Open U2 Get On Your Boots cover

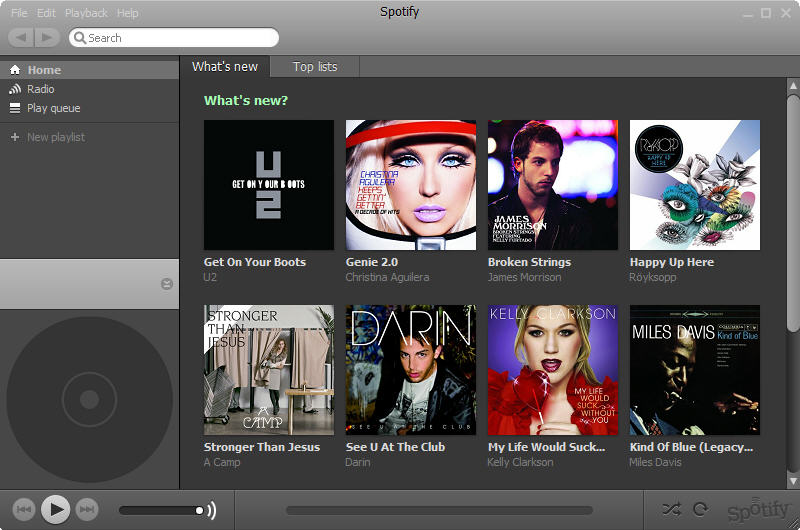coord(269,185)
